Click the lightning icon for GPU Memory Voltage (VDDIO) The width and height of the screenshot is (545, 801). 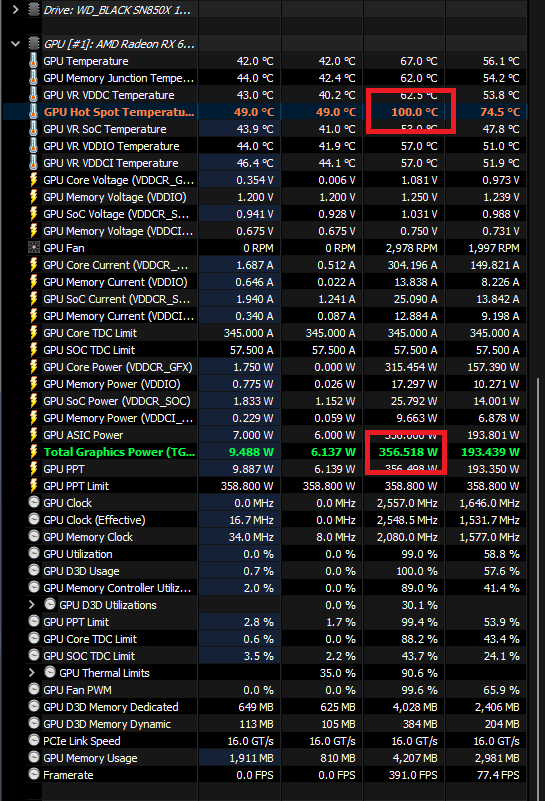[34, 197]
